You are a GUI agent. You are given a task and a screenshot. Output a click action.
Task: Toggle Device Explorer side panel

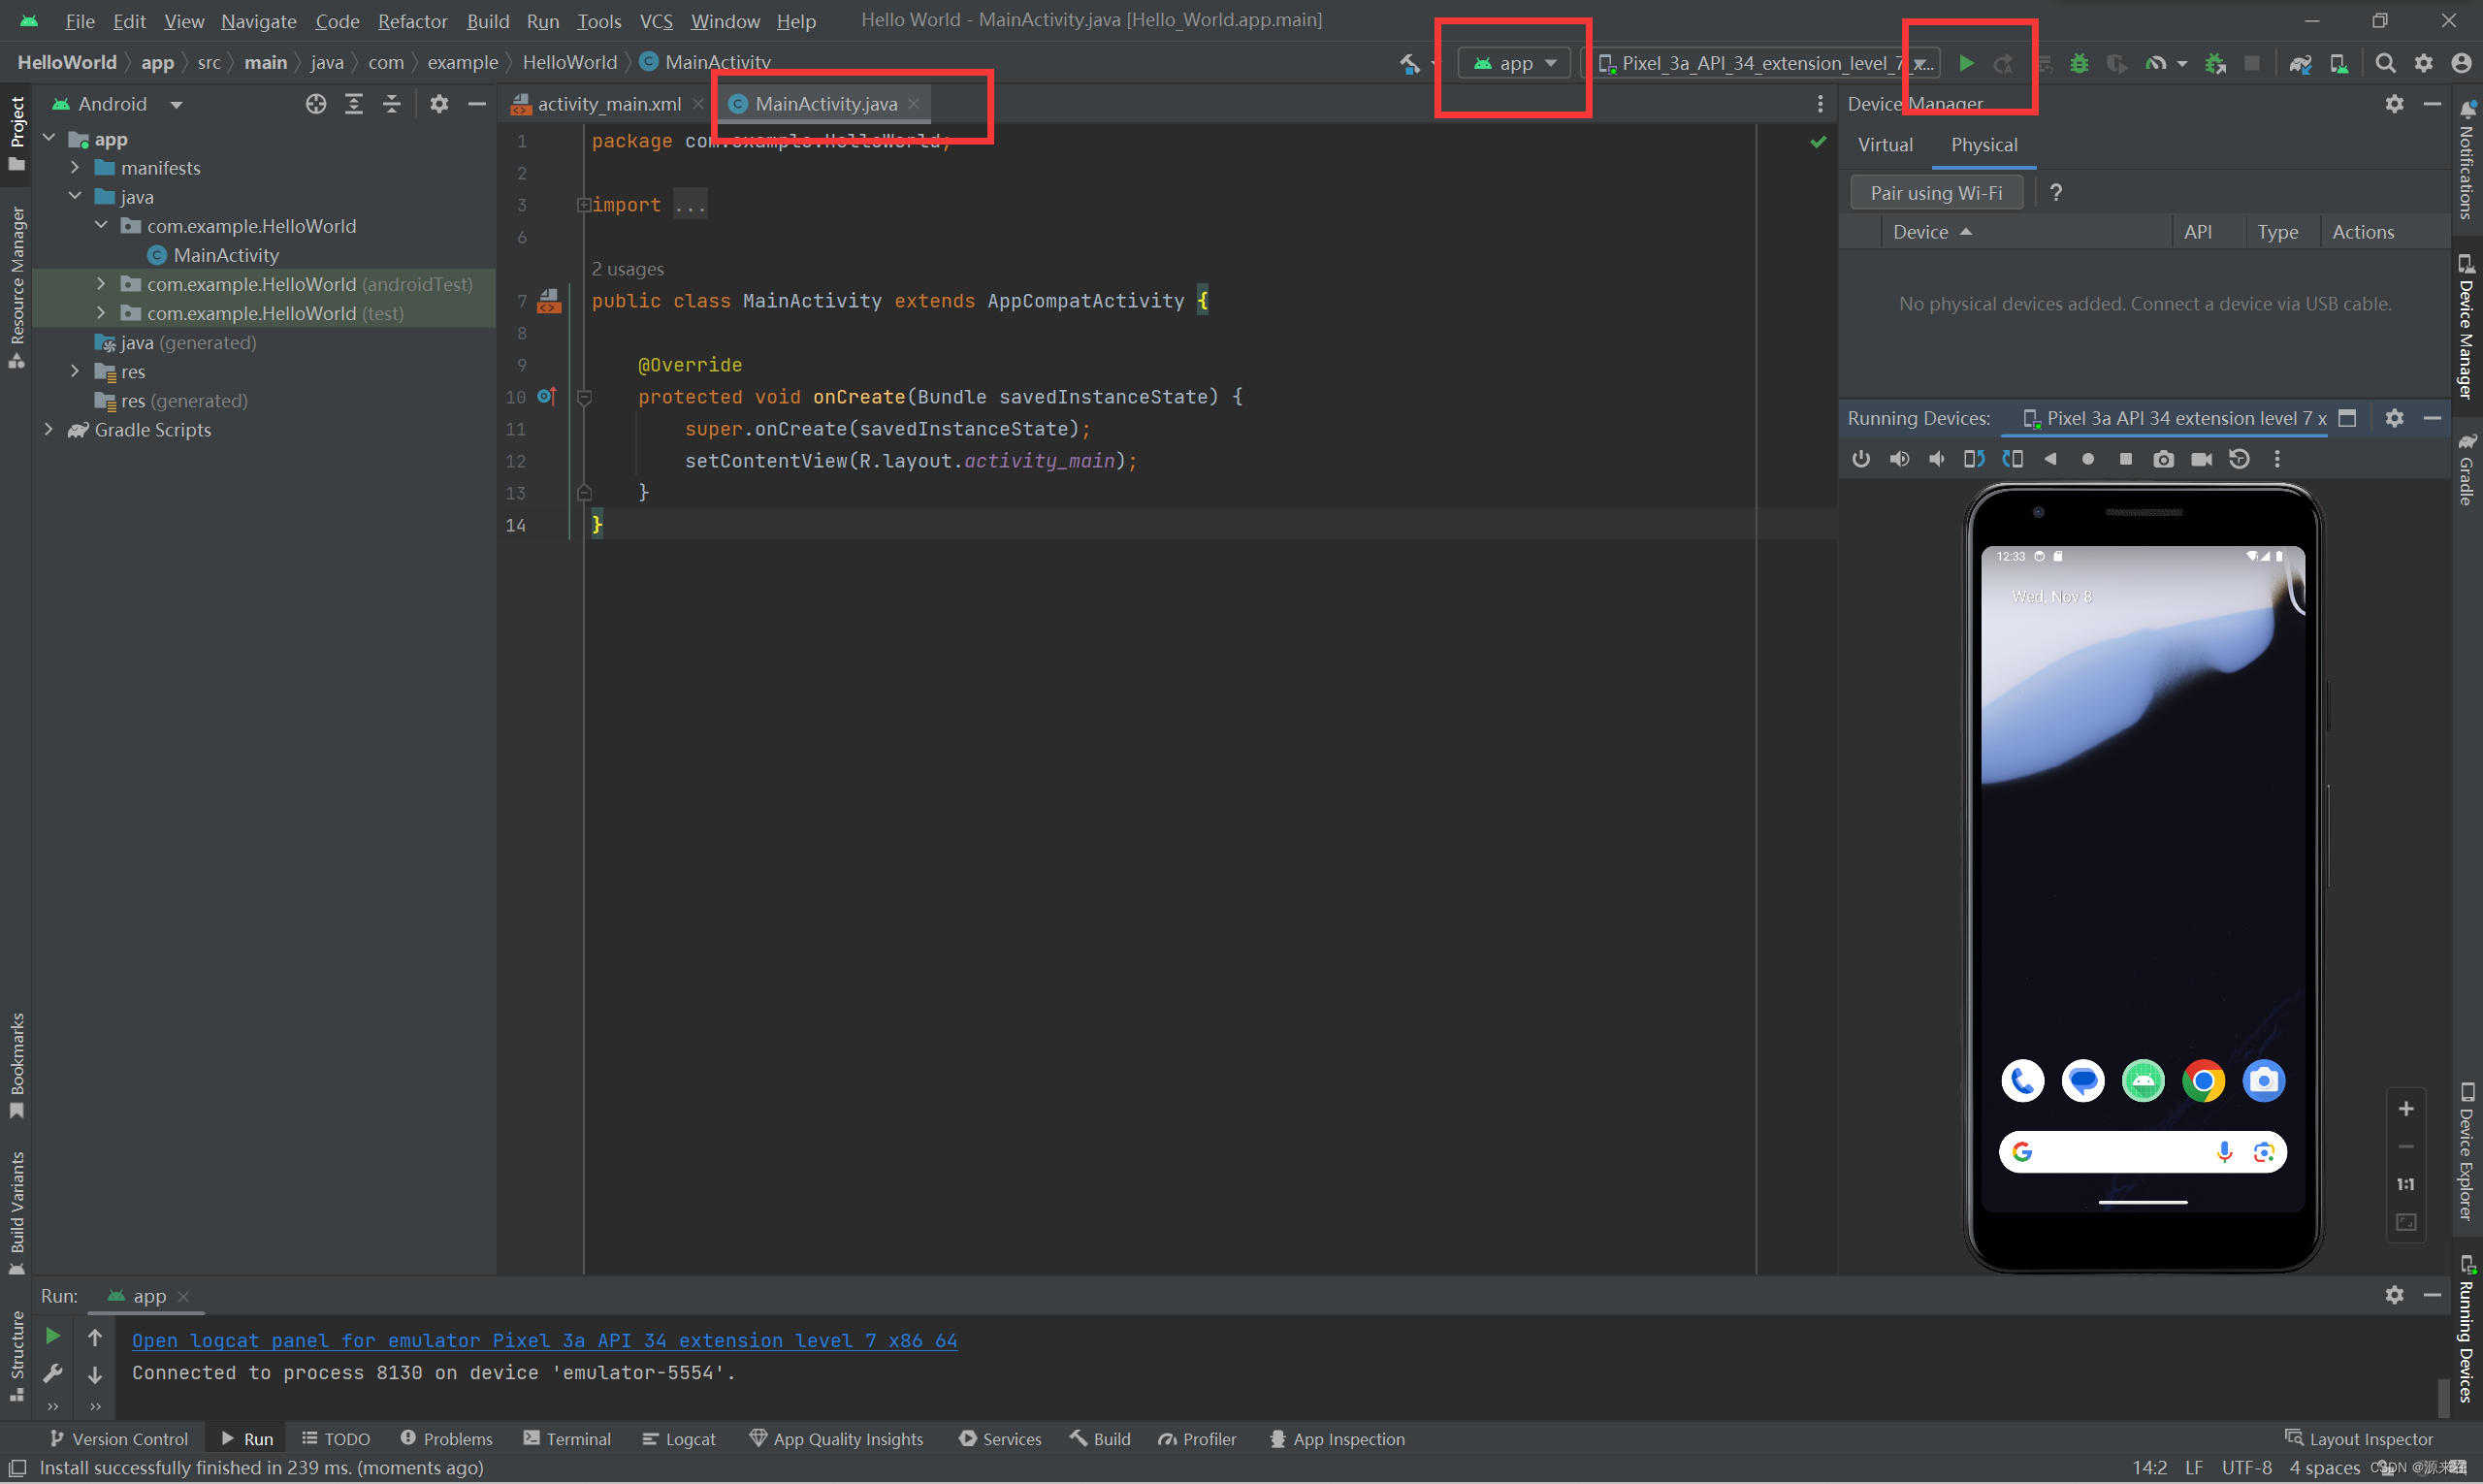(2466, 1152)
